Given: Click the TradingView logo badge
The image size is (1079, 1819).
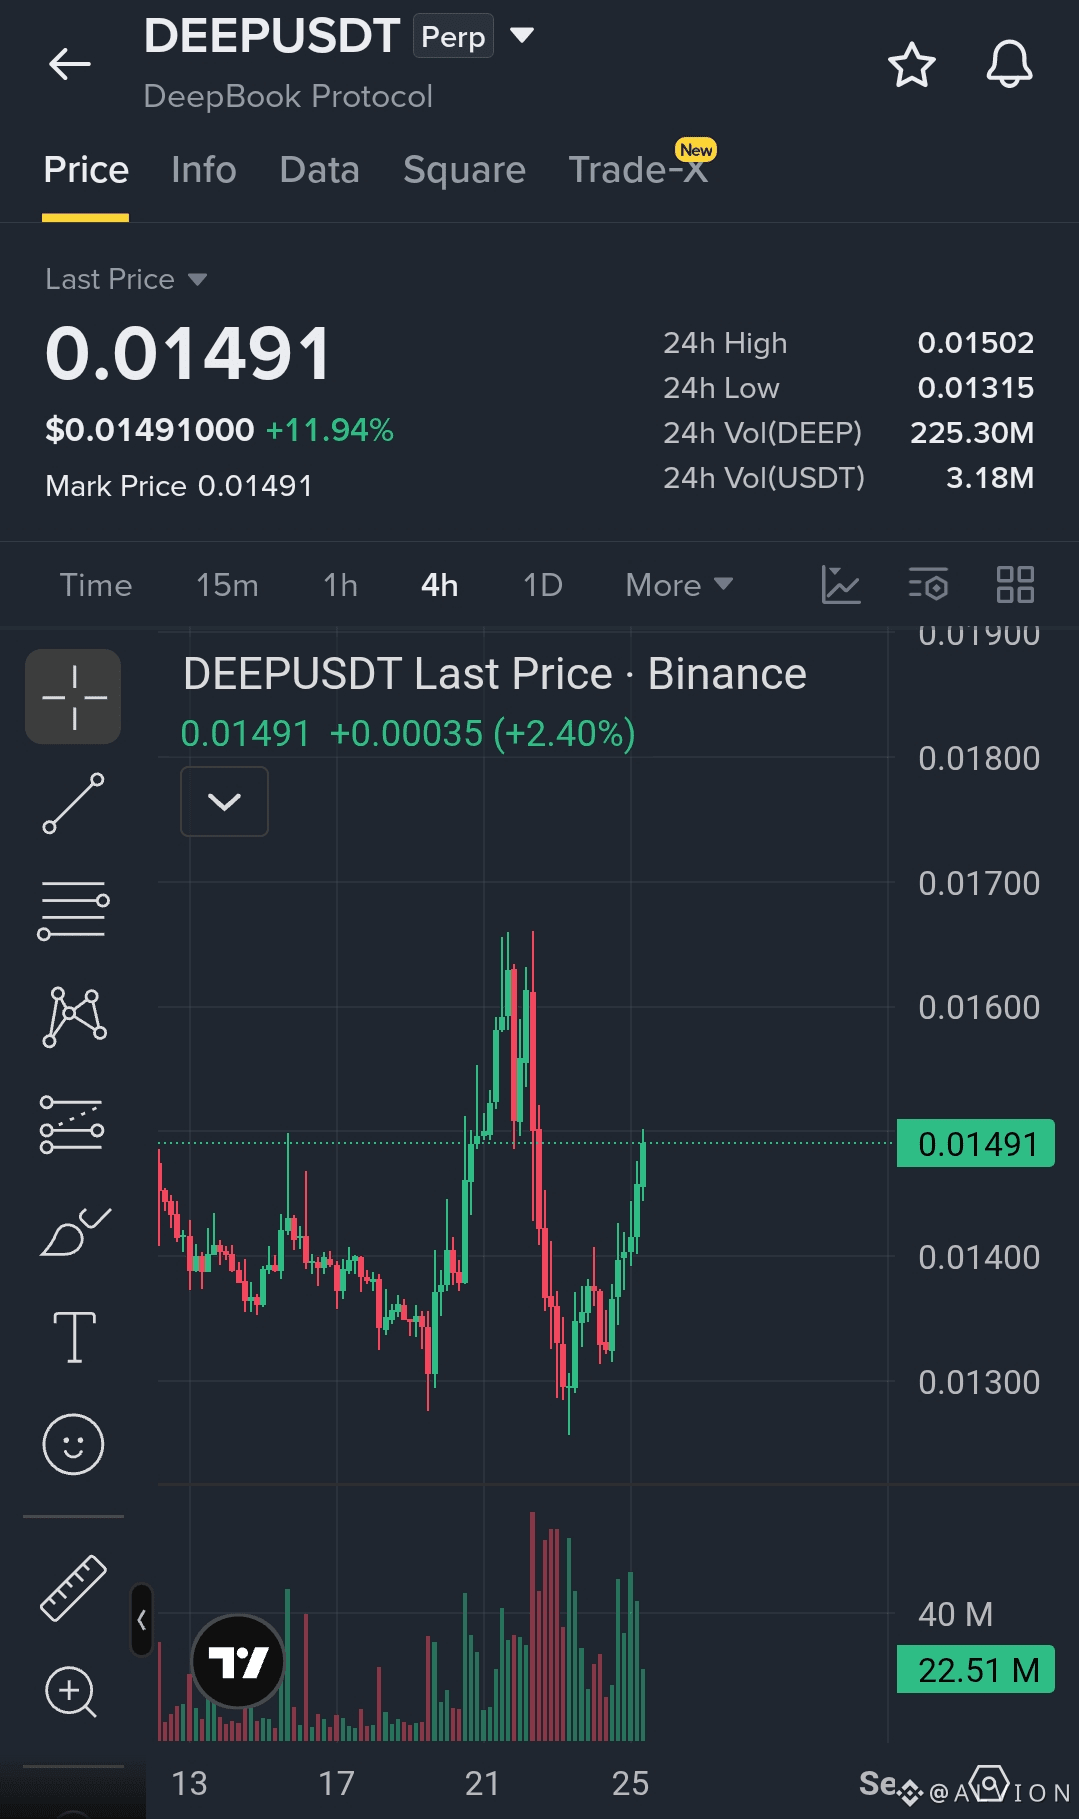Looking at the screenshot, I should point(237,1662).
